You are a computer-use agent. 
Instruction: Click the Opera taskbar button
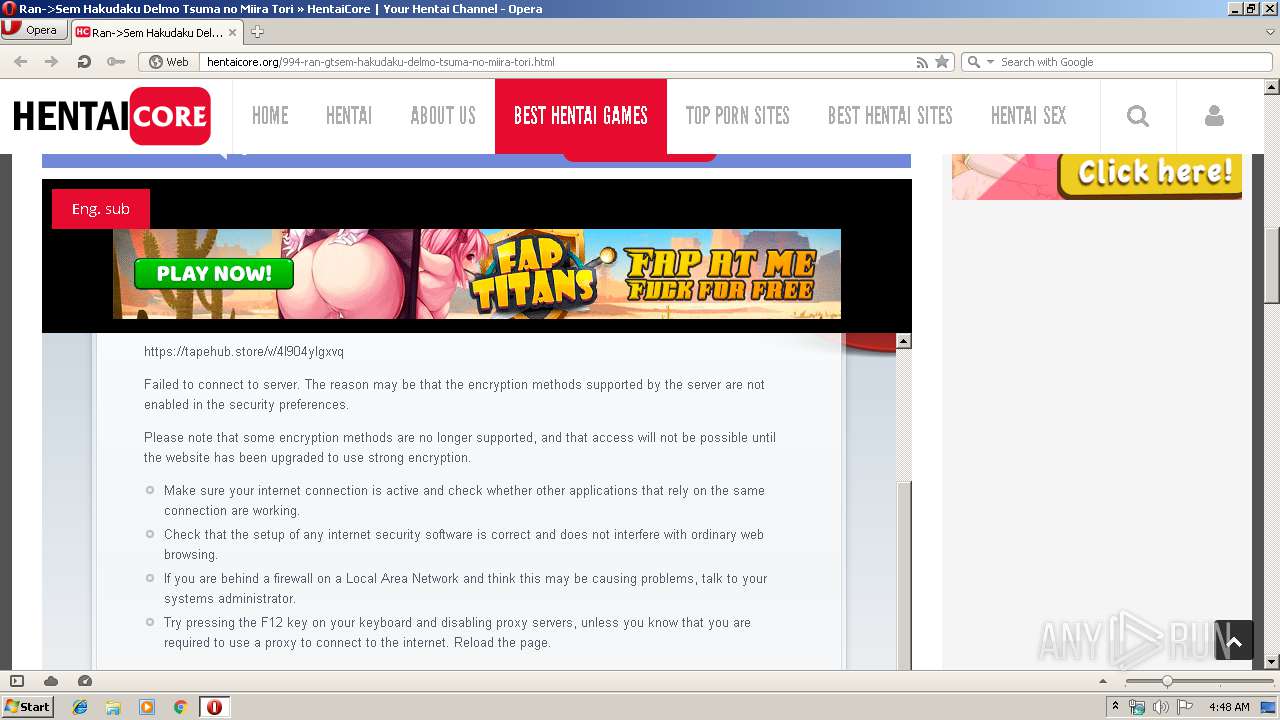pyautogui.click(x=214, y=707)
